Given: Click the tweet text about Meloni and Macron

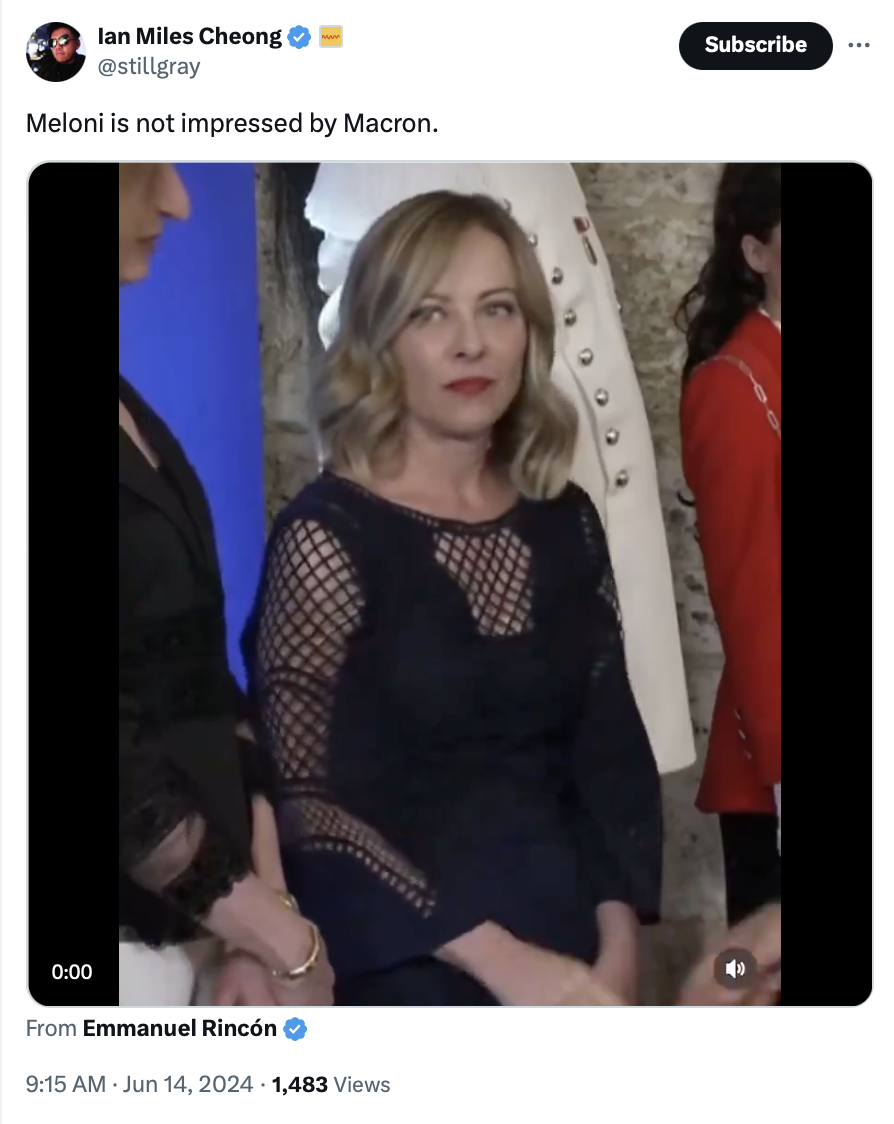Looking at the screenshot, I should pyautogui.click(x=232, y=123).
